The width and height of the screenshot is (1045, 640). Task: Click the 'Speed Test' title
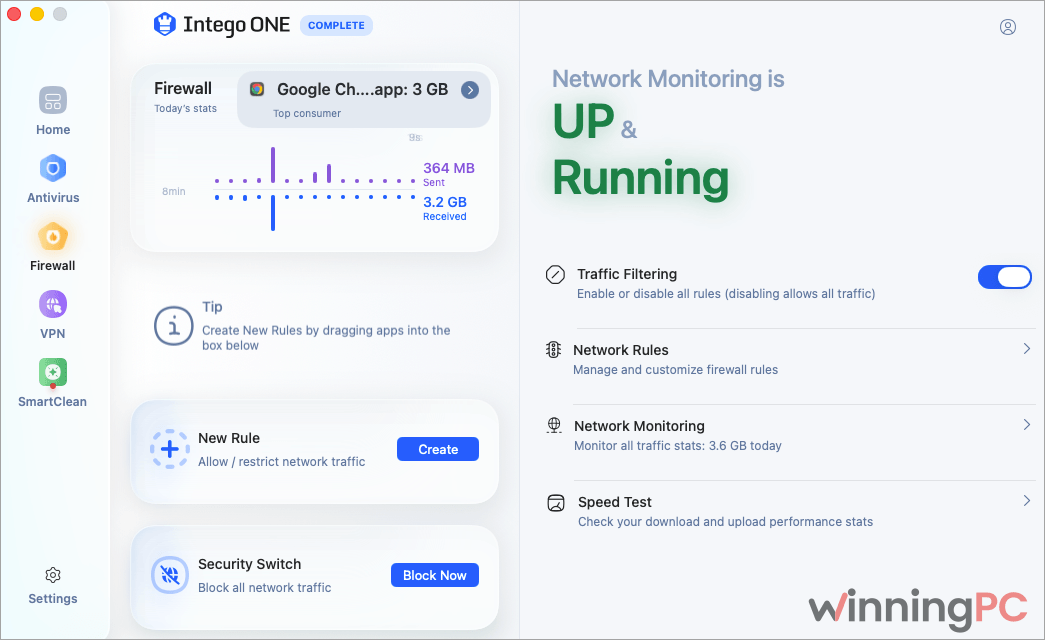pos(614,502)
